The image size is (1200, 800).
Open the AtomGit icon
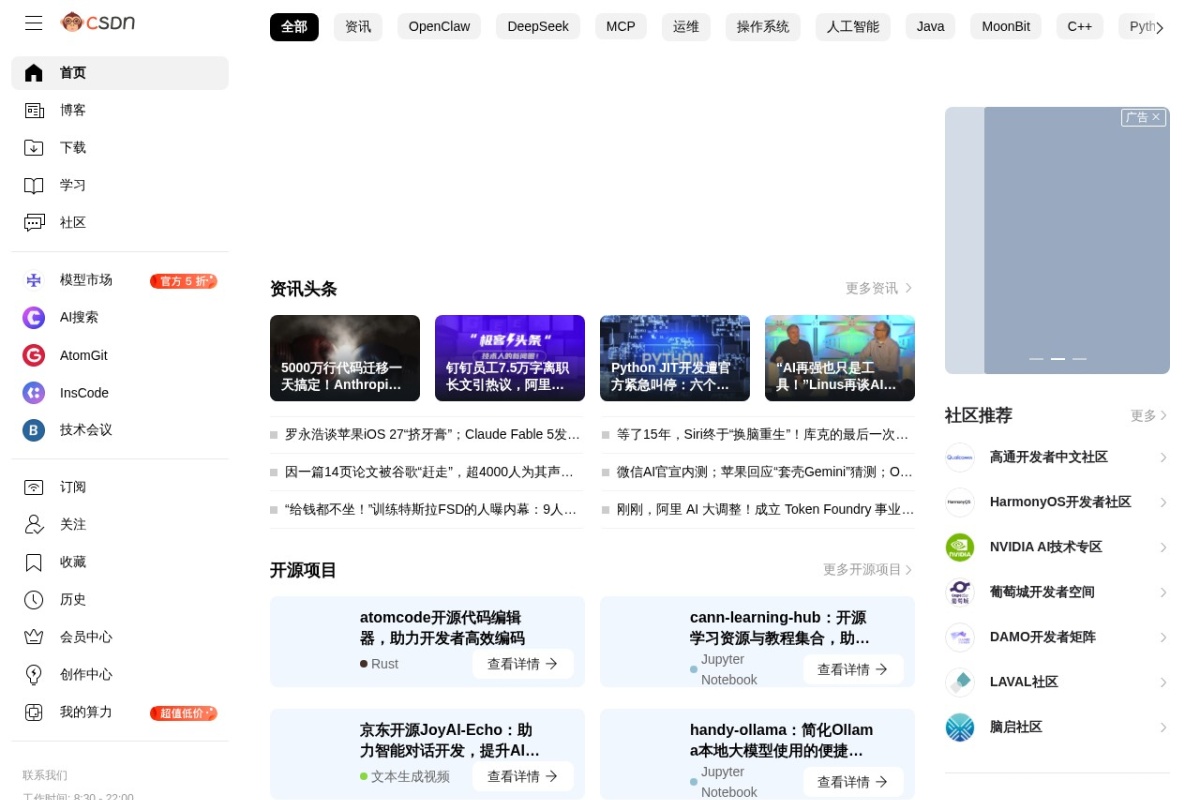[x=34, y=355]
